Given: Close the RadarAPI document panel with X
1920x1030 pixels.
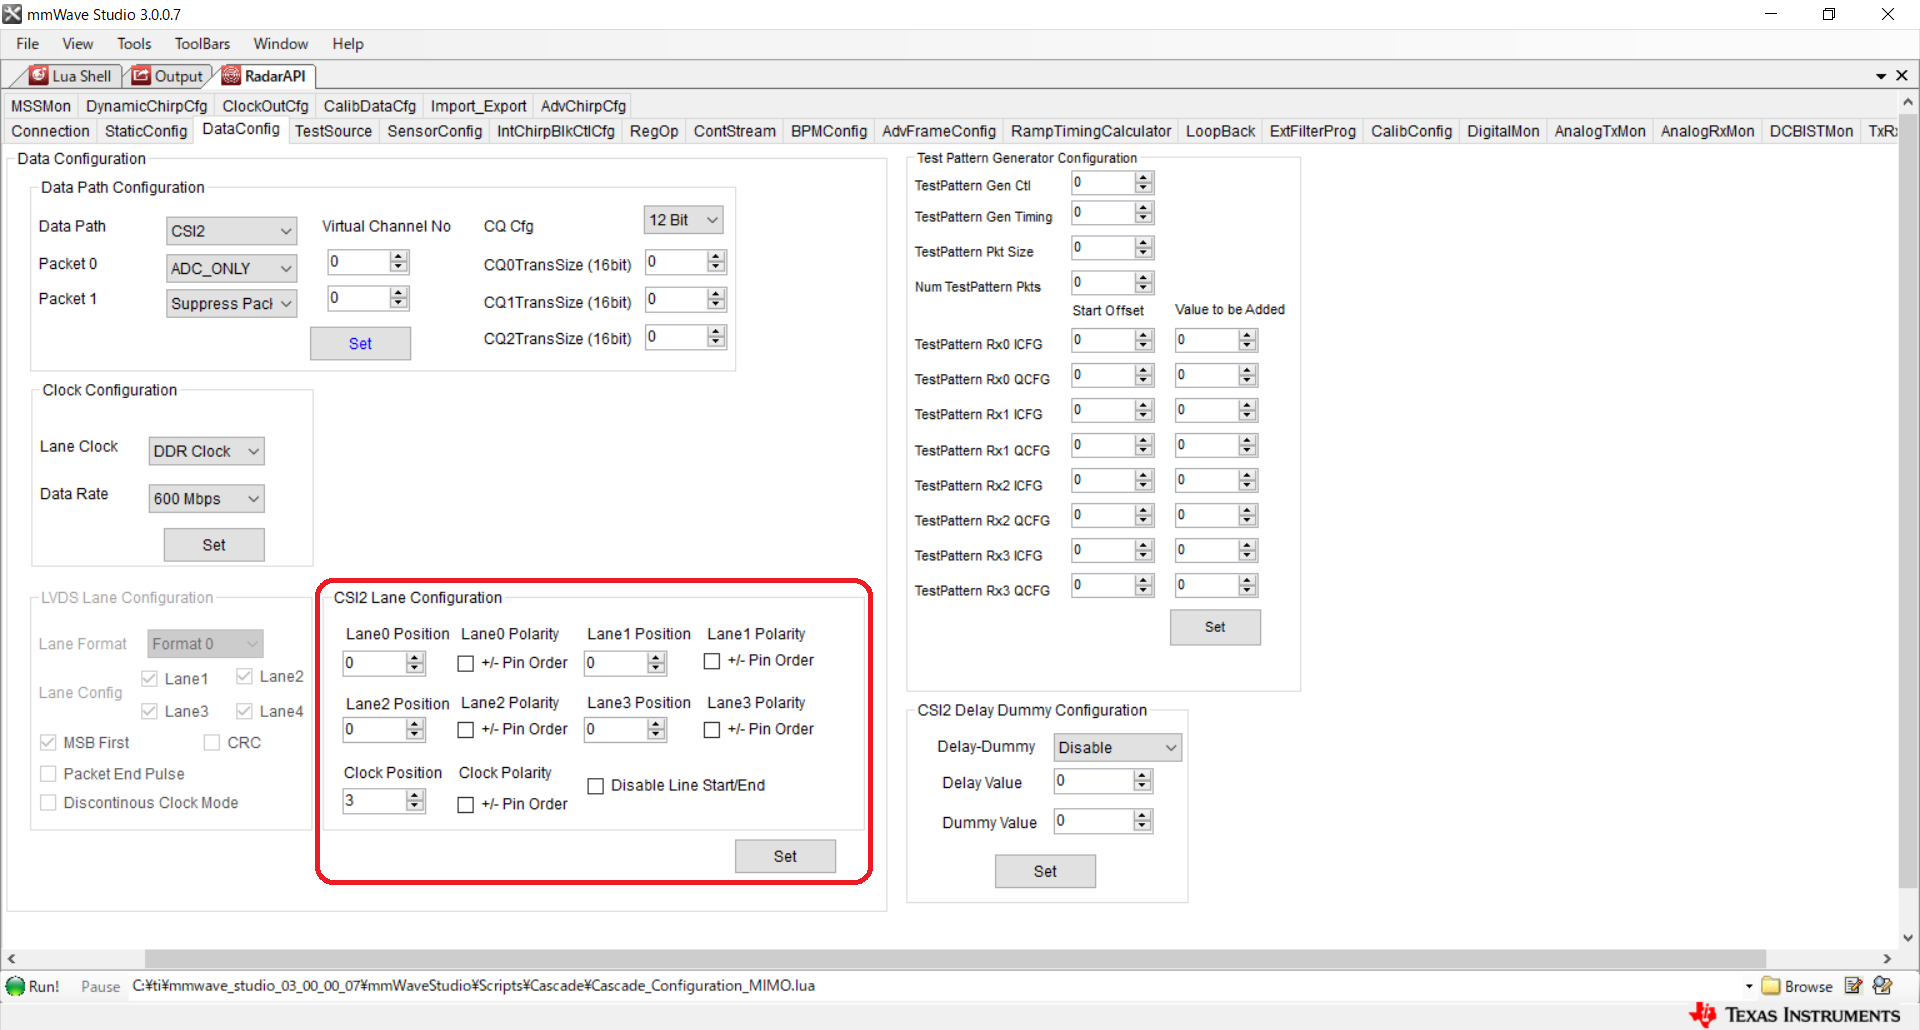Looking at the screenshot, I should coord(1902,76).
